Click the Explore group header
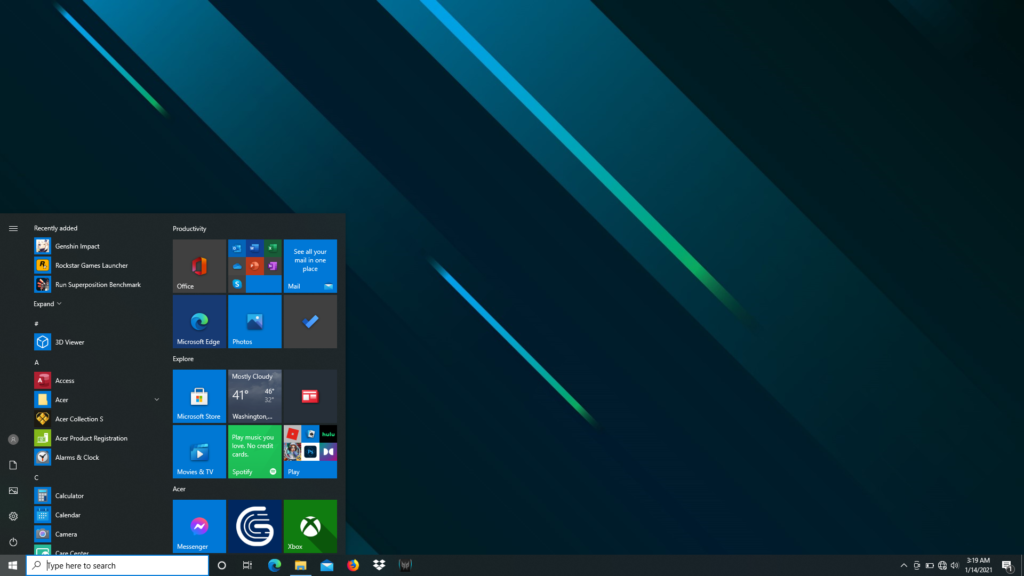This screenshot has width=1024, height=576. click(183, 359)
